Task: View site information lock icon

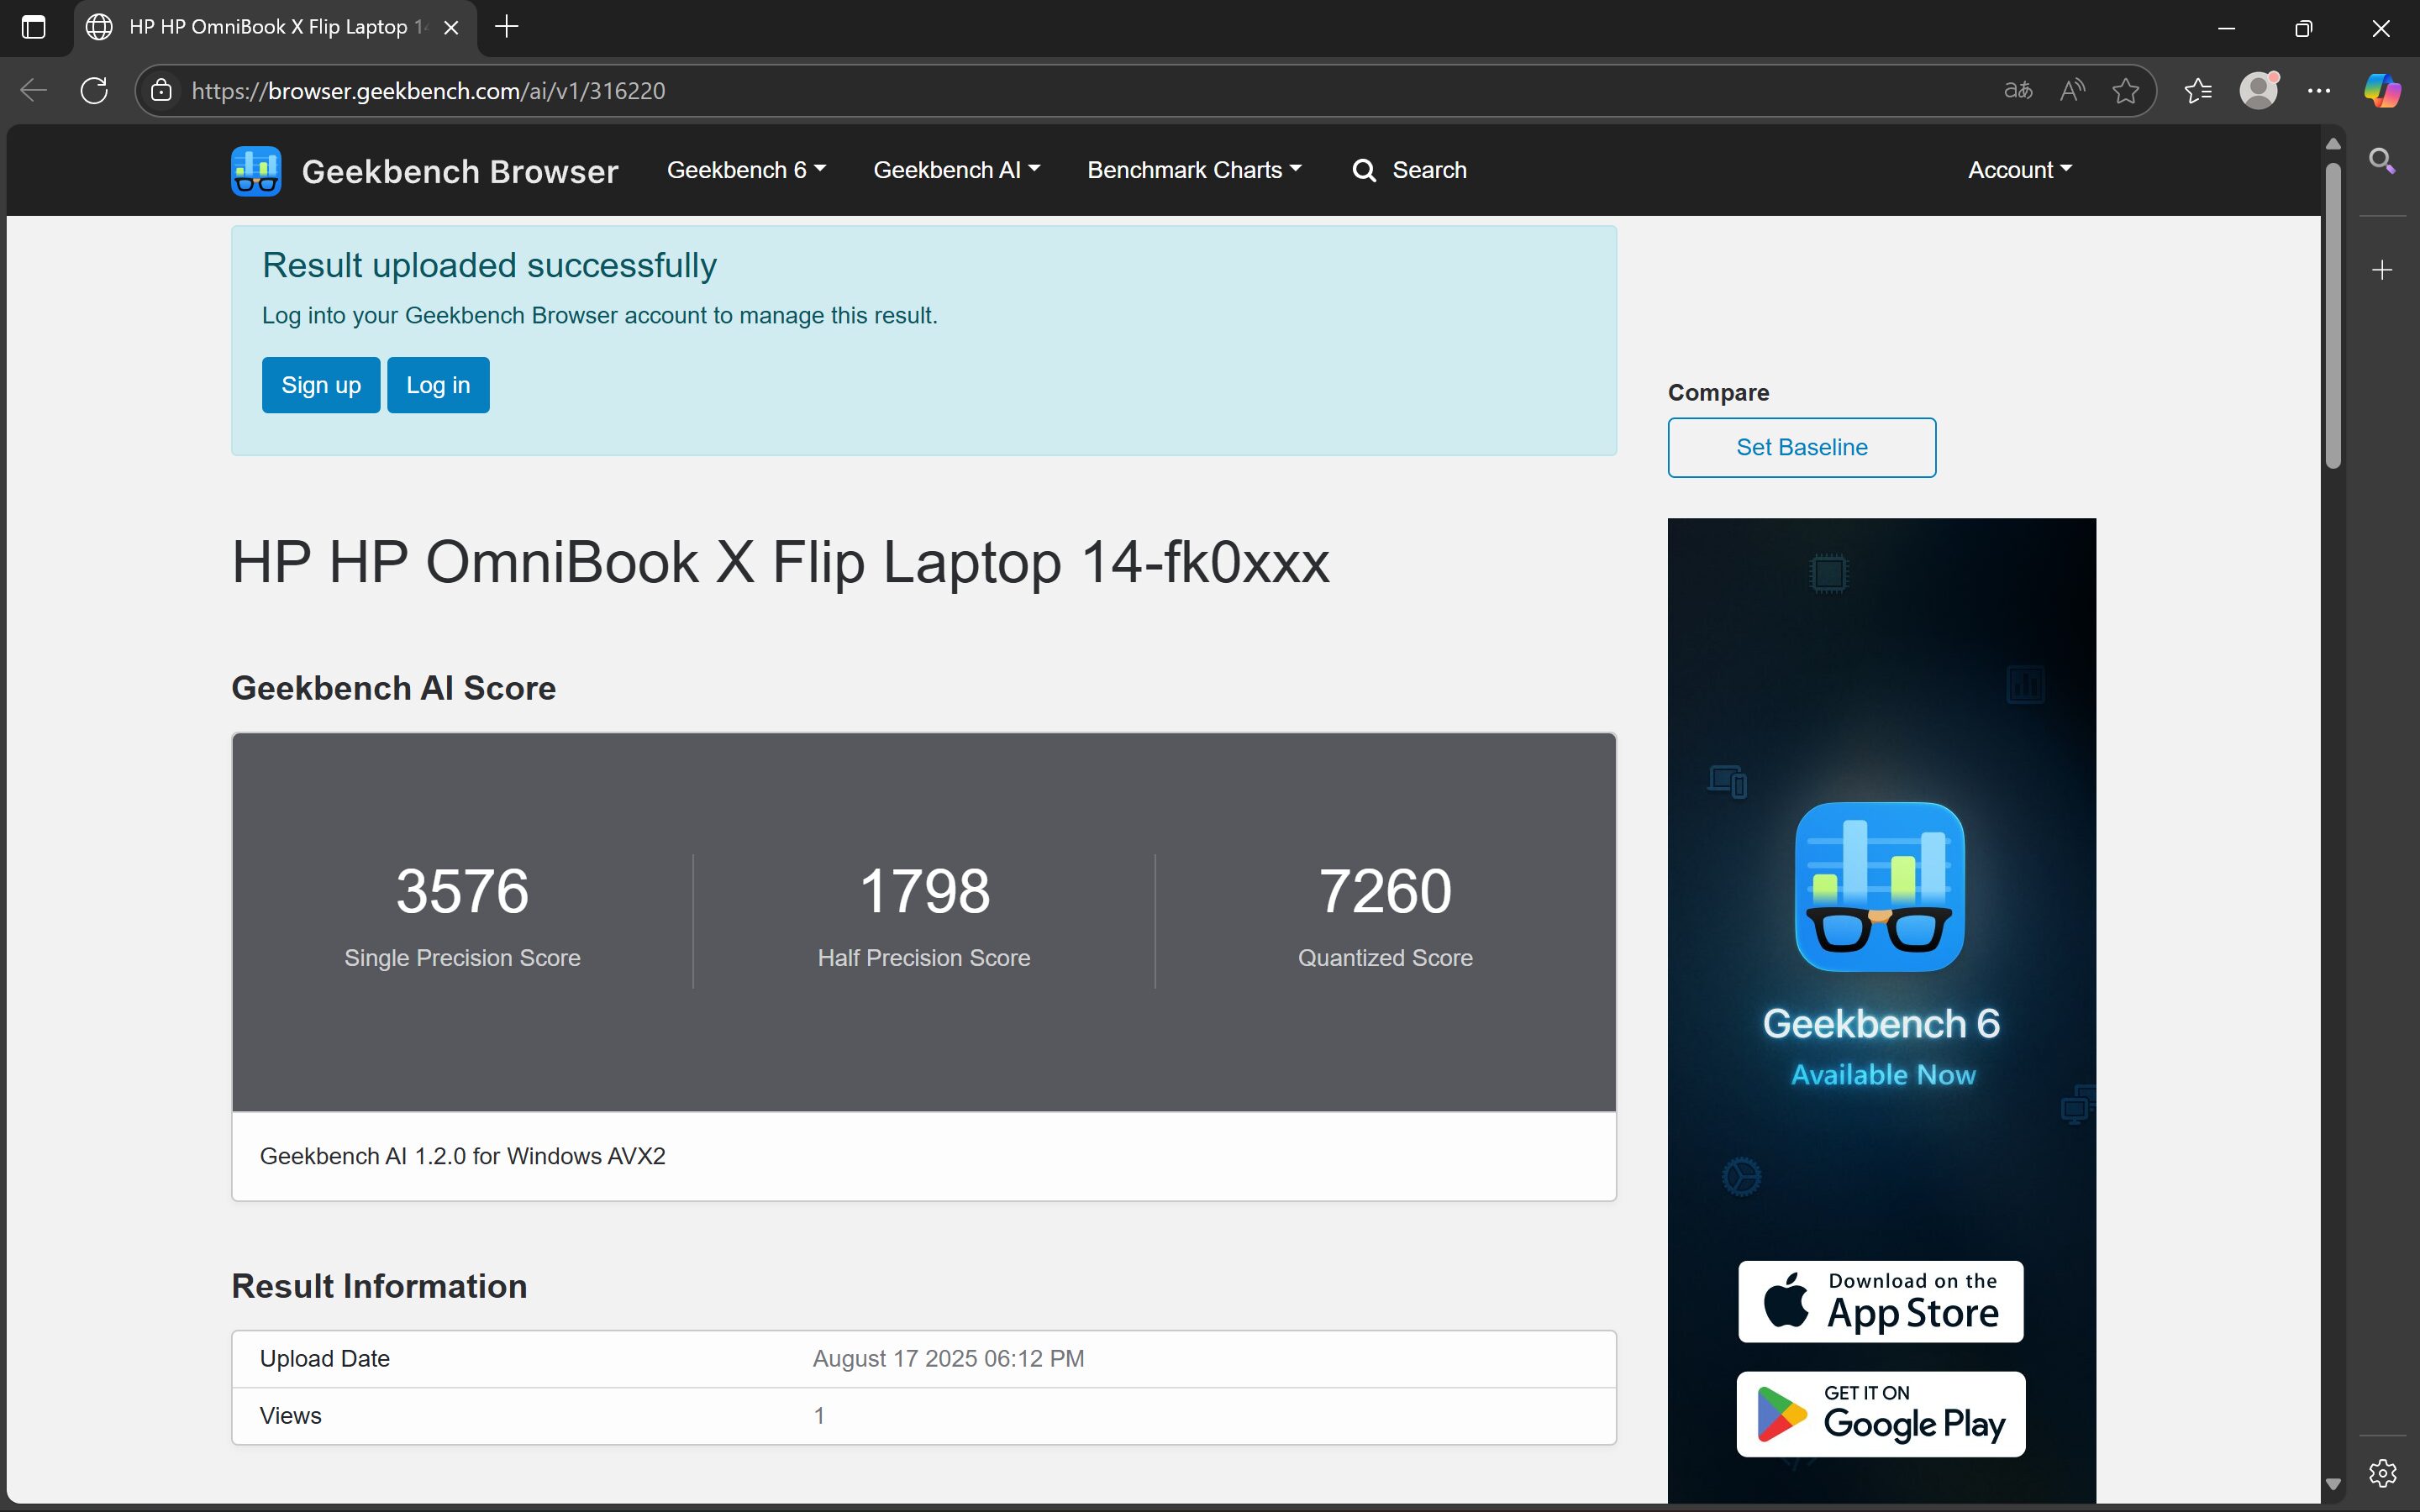Action: (x=161, y=91)
